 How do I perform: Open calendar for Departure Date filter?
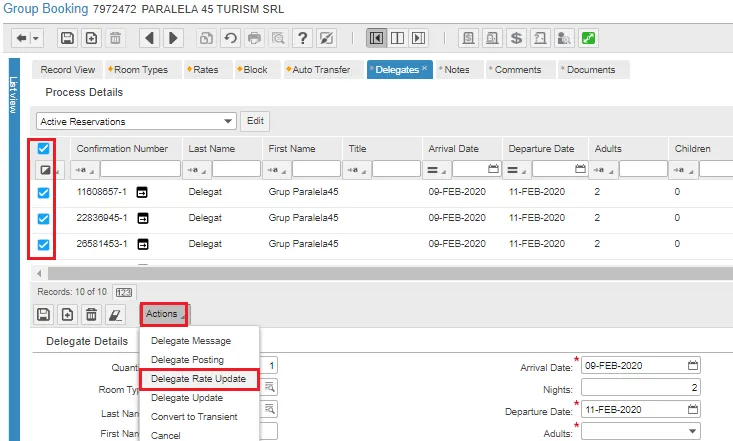tap(580, 169)
